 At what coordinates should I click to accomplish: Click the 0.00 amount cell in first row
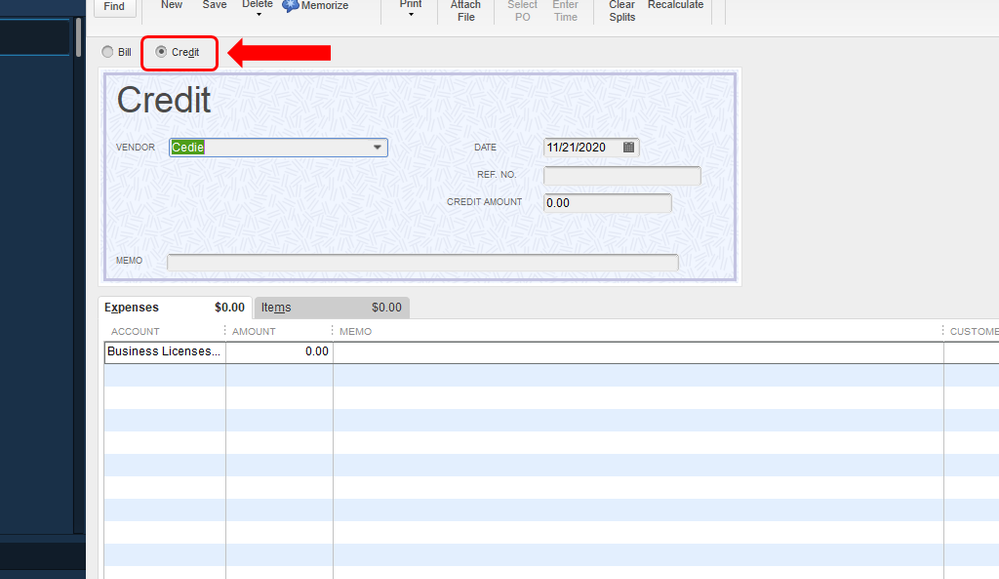click(x=279, y=352)
